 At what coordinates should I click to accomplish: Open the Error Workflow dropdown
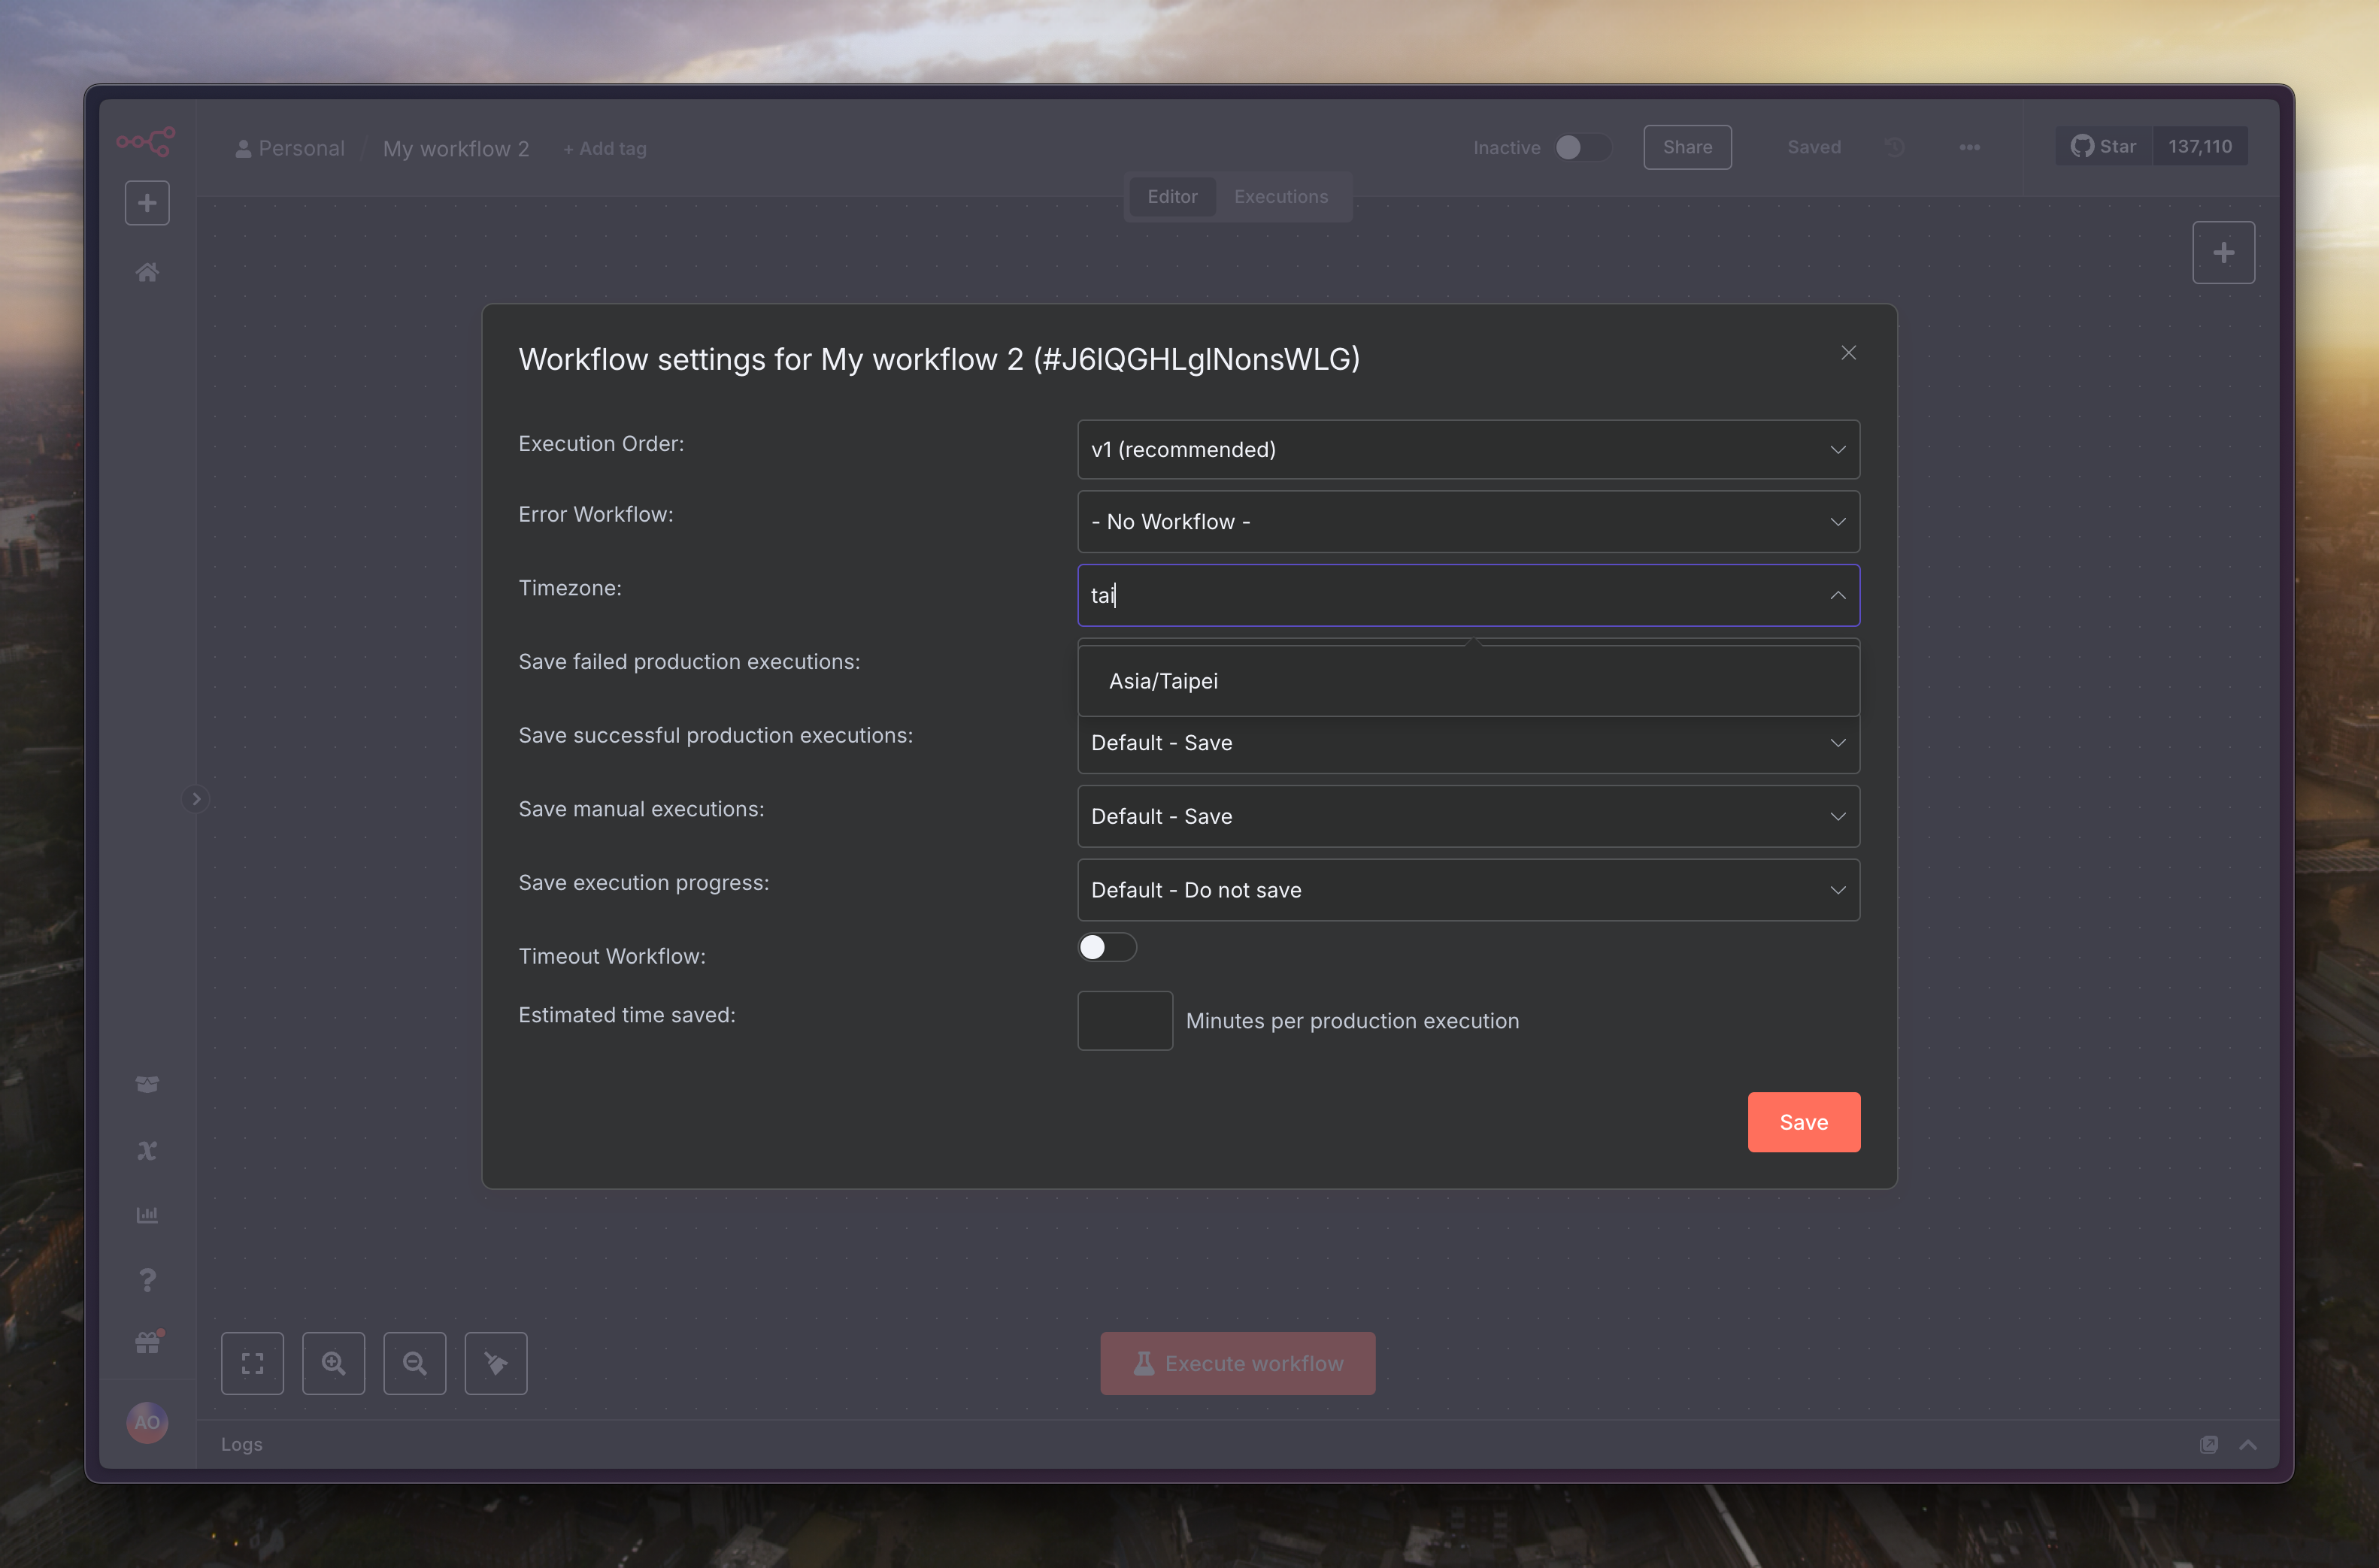1467,522
